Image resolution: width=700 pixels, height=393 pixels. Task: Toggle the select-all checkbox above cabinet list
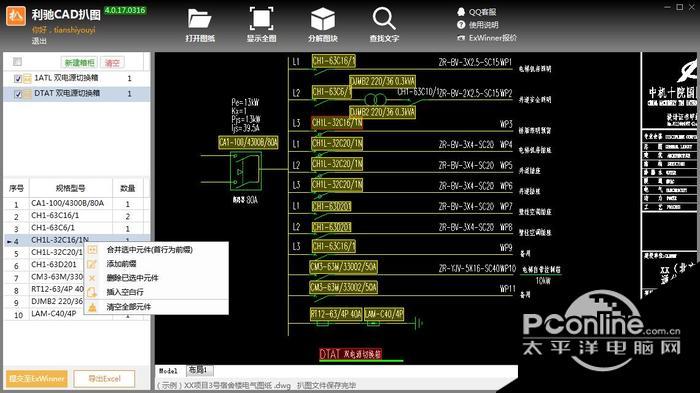[x=17, y=62]
